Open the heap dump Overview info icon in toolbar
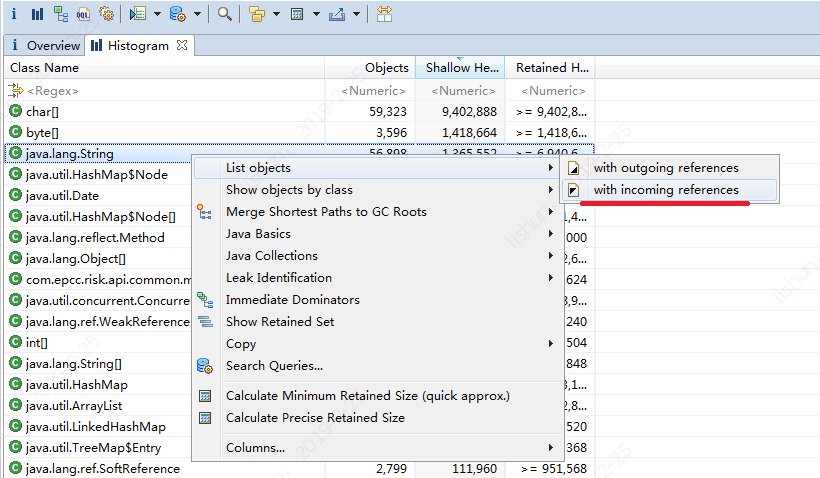This screenshot has width=820, height=478. click(x=14, y=14)
